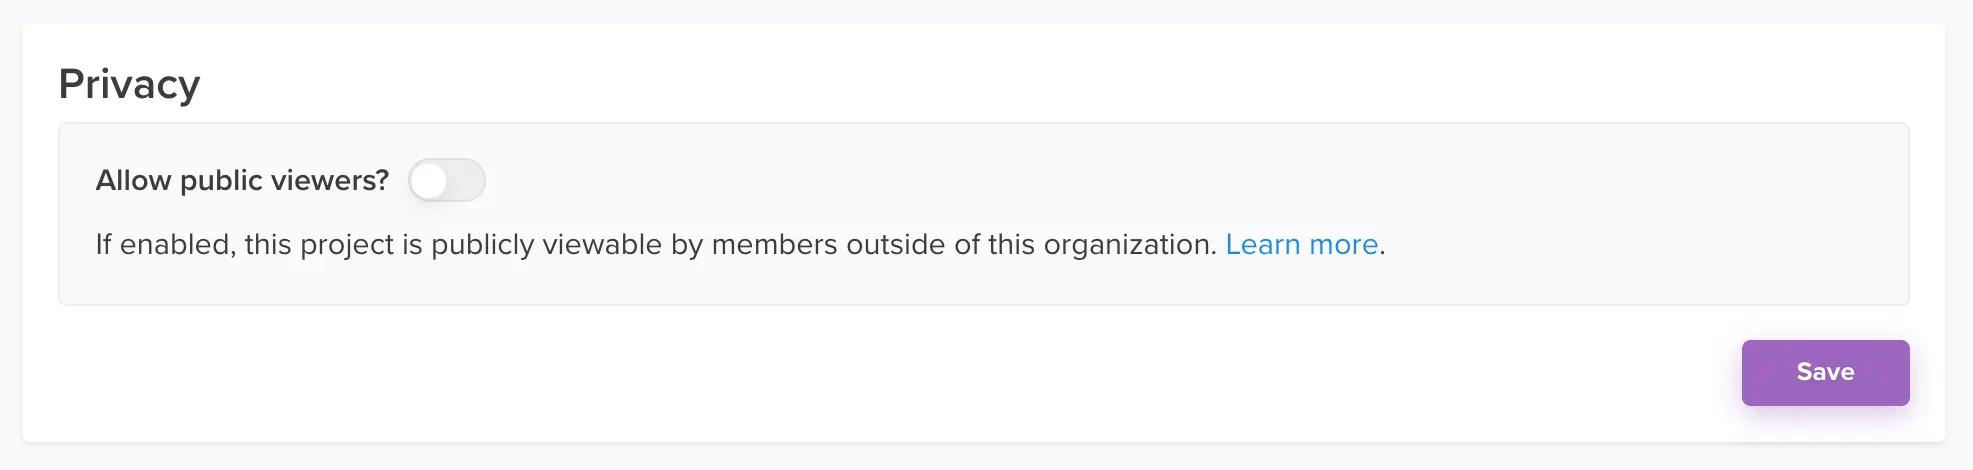Click 'Save' to confirm privacy changes

coord(1824,372)
